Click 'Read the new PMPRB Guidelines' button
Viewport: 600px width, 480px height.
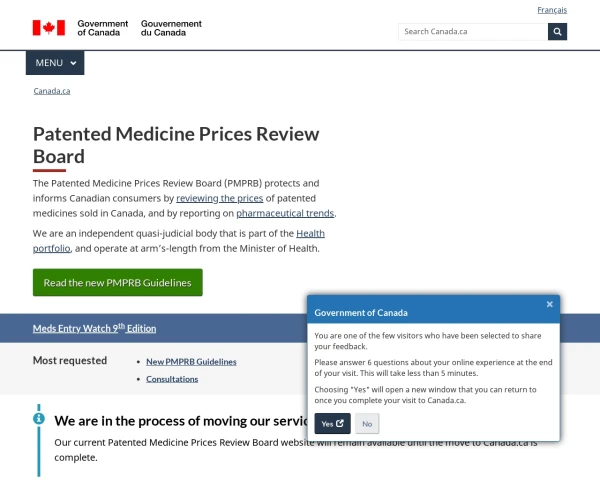pos(118,282)
